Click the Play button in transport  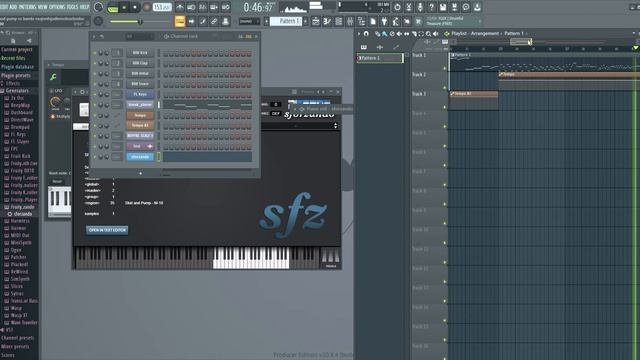pyautogui.click(x=124, y=7)
